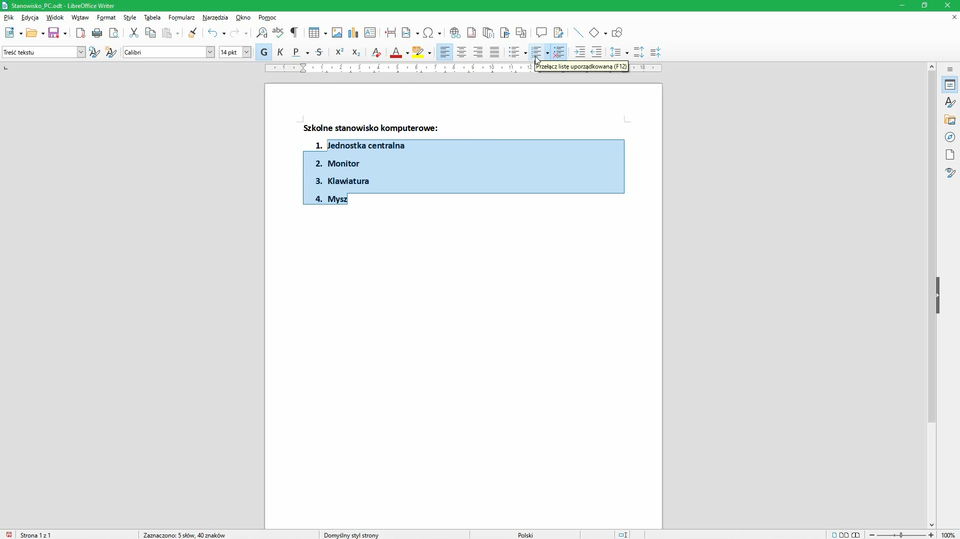Click the Insert Image icon

click(x=337, y=33)
